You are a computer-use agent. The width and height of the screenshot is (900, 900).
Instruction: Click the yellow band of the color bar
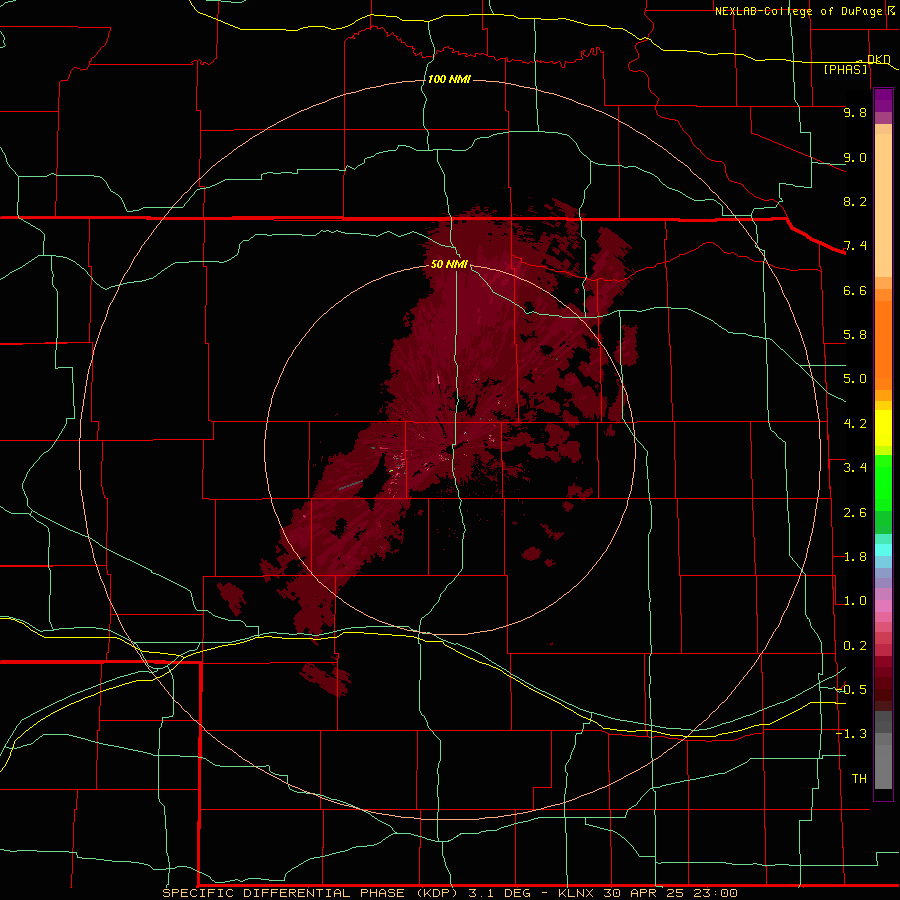(x=883, y=428)
